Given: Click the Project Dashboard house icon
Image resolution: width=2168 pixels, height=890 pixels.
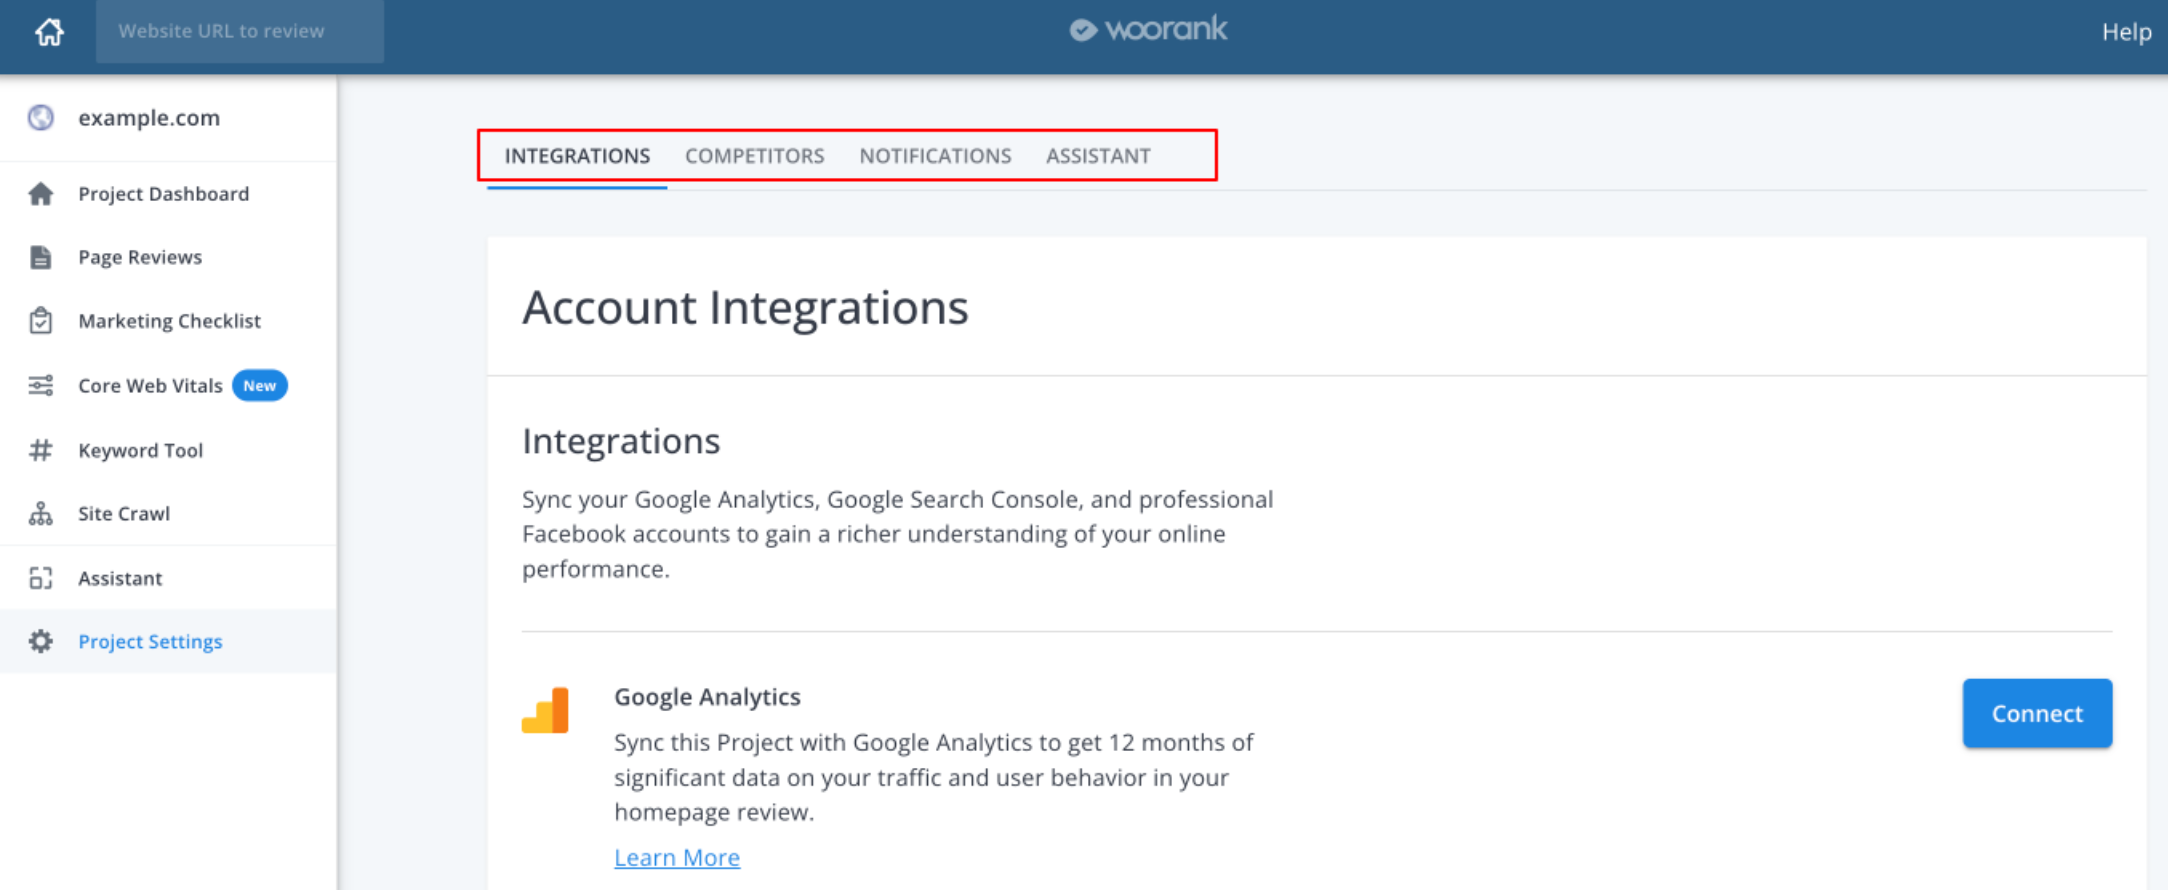Looking at the screenshot, I should pos(41,194).
